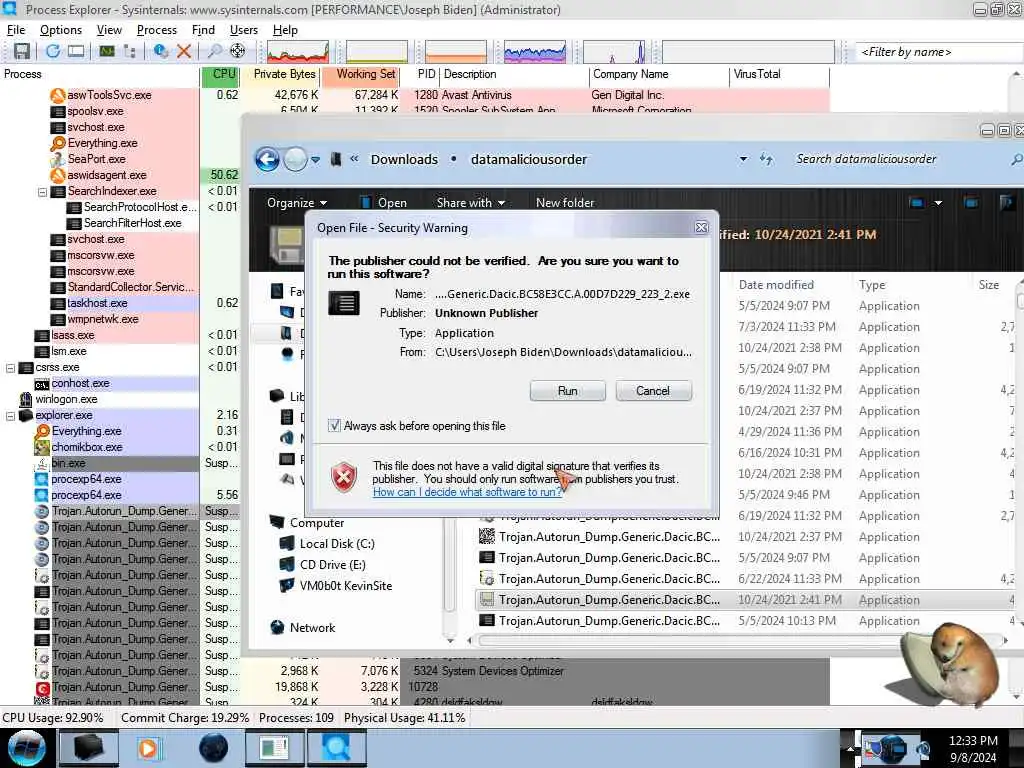Click the Run button in Security Warning
Image resolution: width=1024 pixels, height=768 pixels.
point(568,391)
